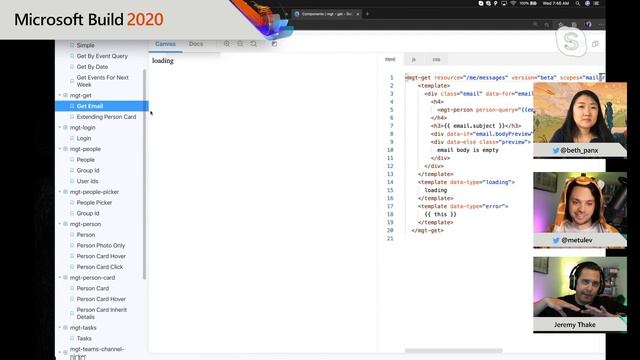
Task: Open the Person Card Click story
Action: tap(100, 267)
